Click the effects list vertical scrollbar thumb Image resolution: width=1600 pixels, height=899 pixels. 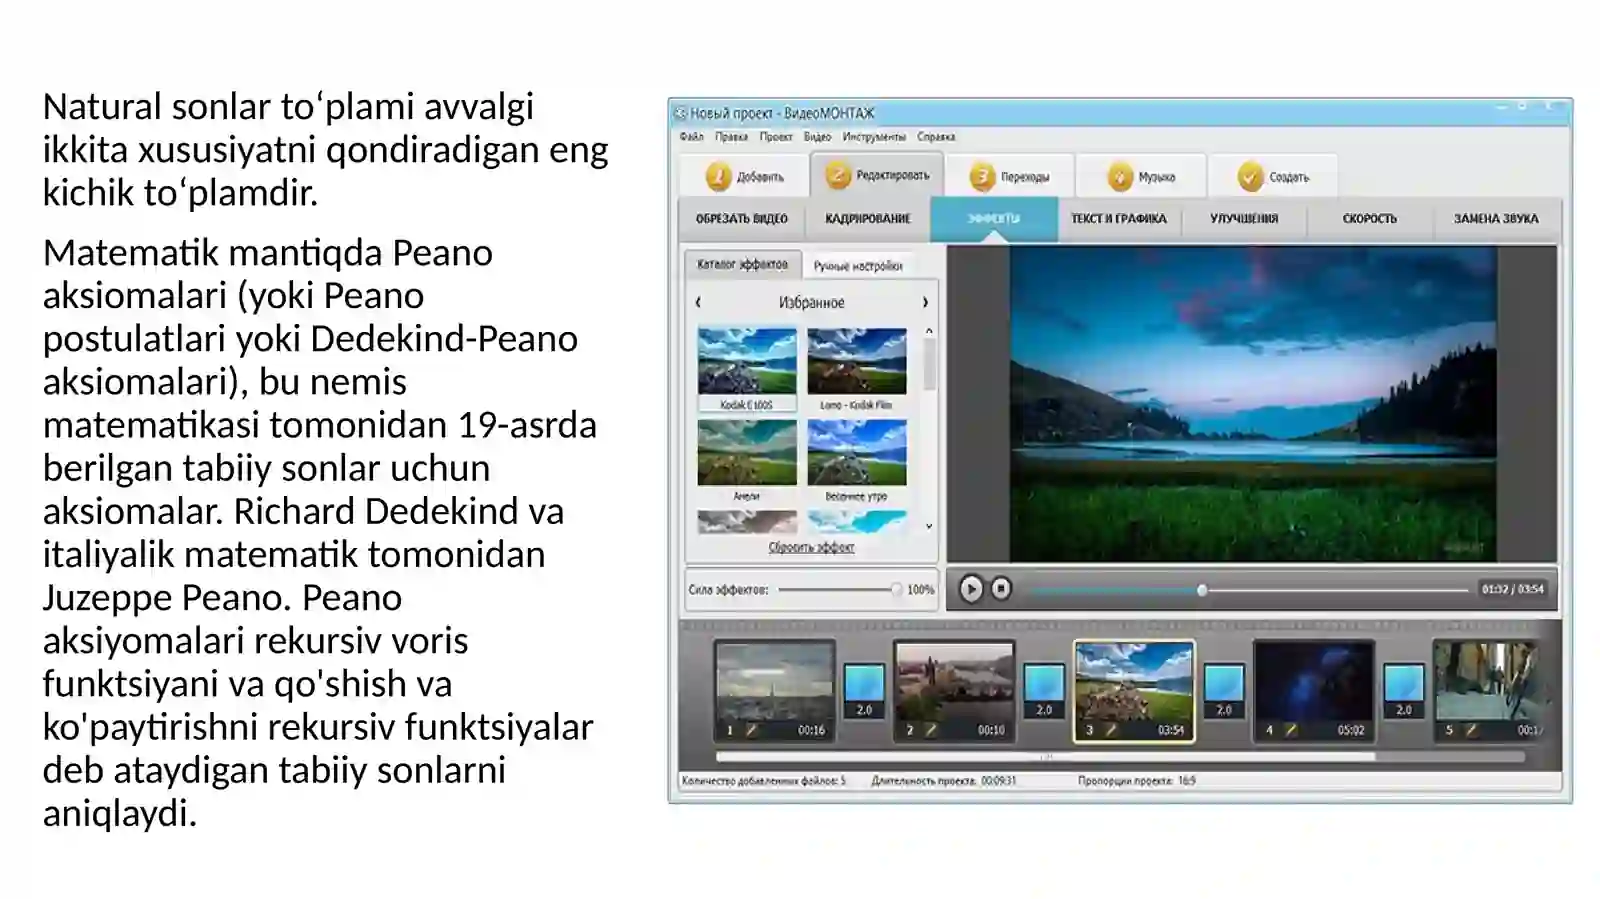pyautogui.click(x=929, y=364)
